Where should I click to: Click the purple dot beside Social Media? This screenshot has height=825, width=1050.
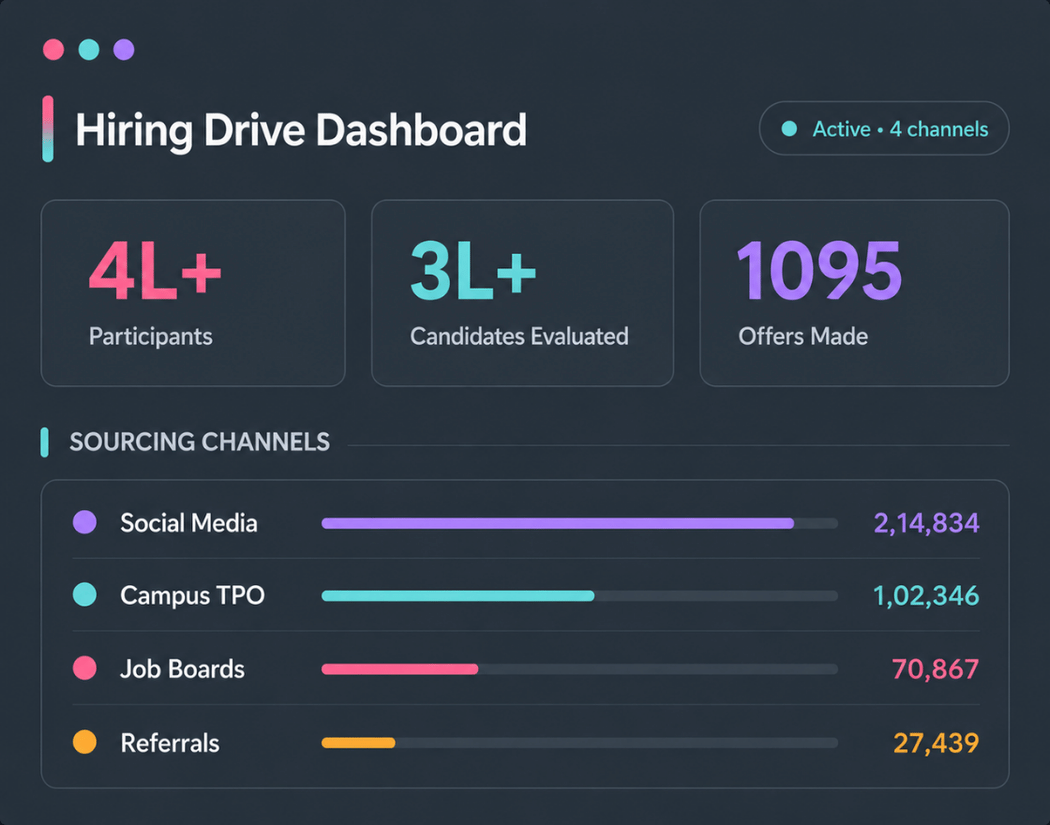(84, 522)
